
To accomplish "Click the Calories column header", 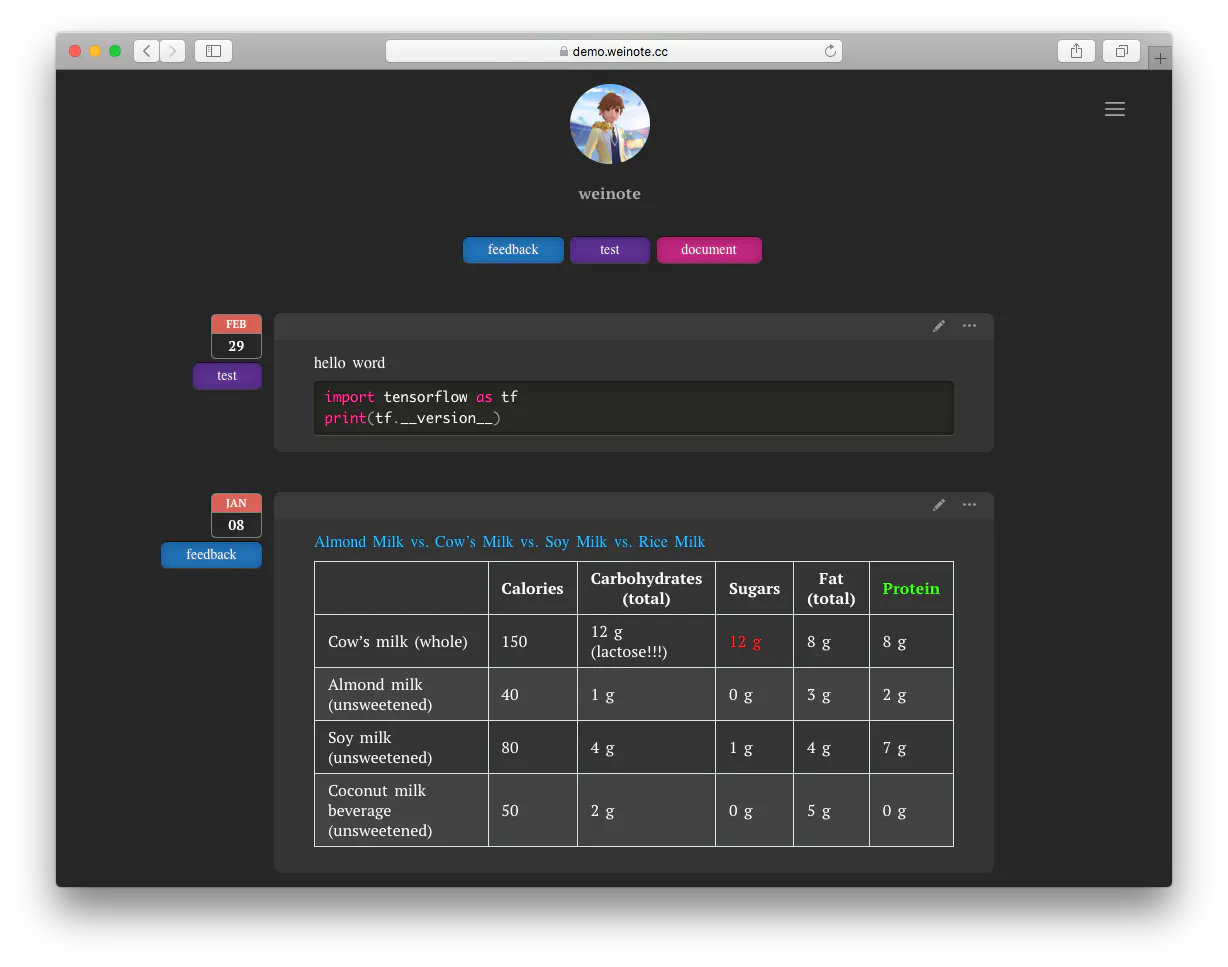I will pyautogui.click(x=532, y=588).
